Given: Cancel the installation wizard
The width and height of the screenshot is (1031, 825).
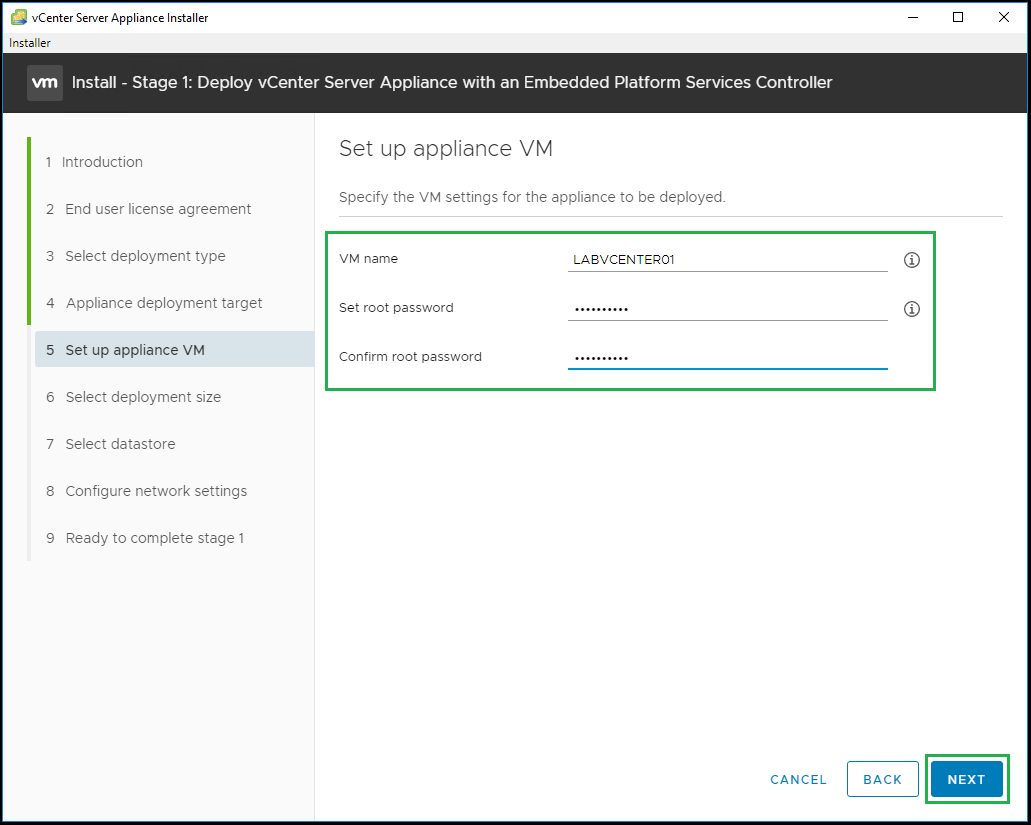Looking at the screenshot, I should (x=798, y=779).
